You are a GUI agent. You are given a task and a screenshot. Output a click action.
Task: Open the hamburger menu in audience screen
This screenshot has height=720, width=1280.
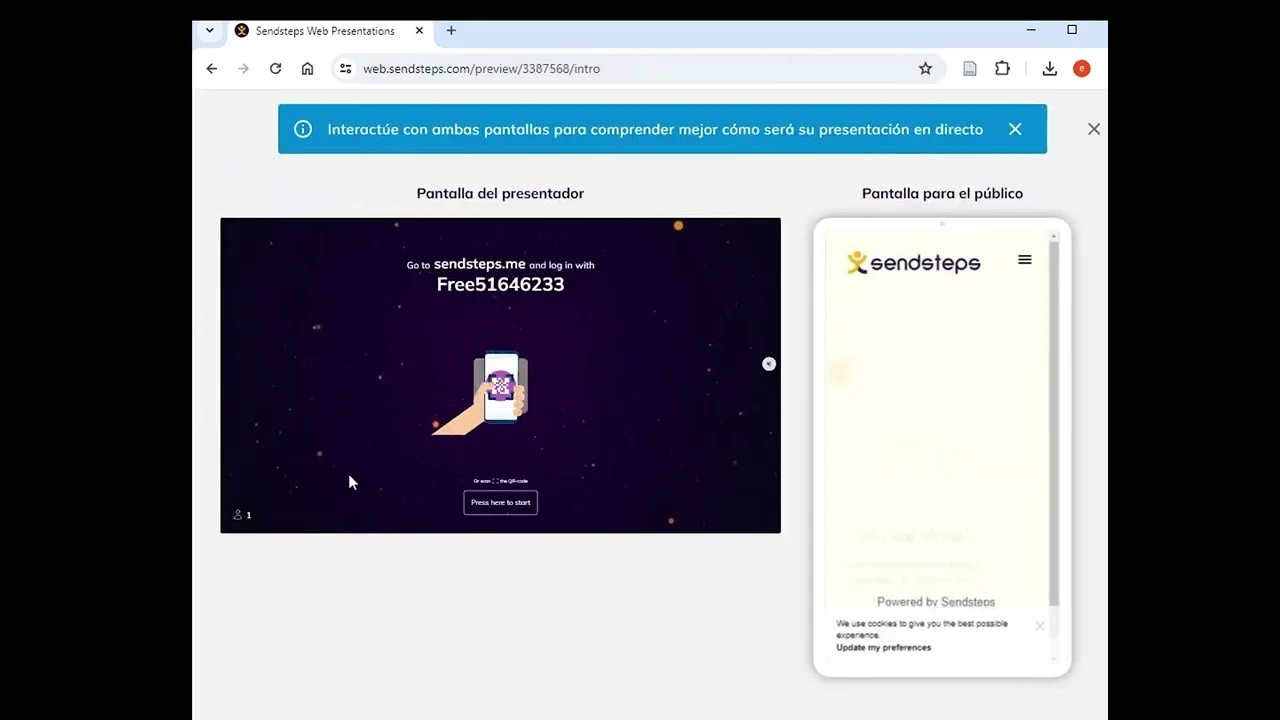[x=1024, y=260]
